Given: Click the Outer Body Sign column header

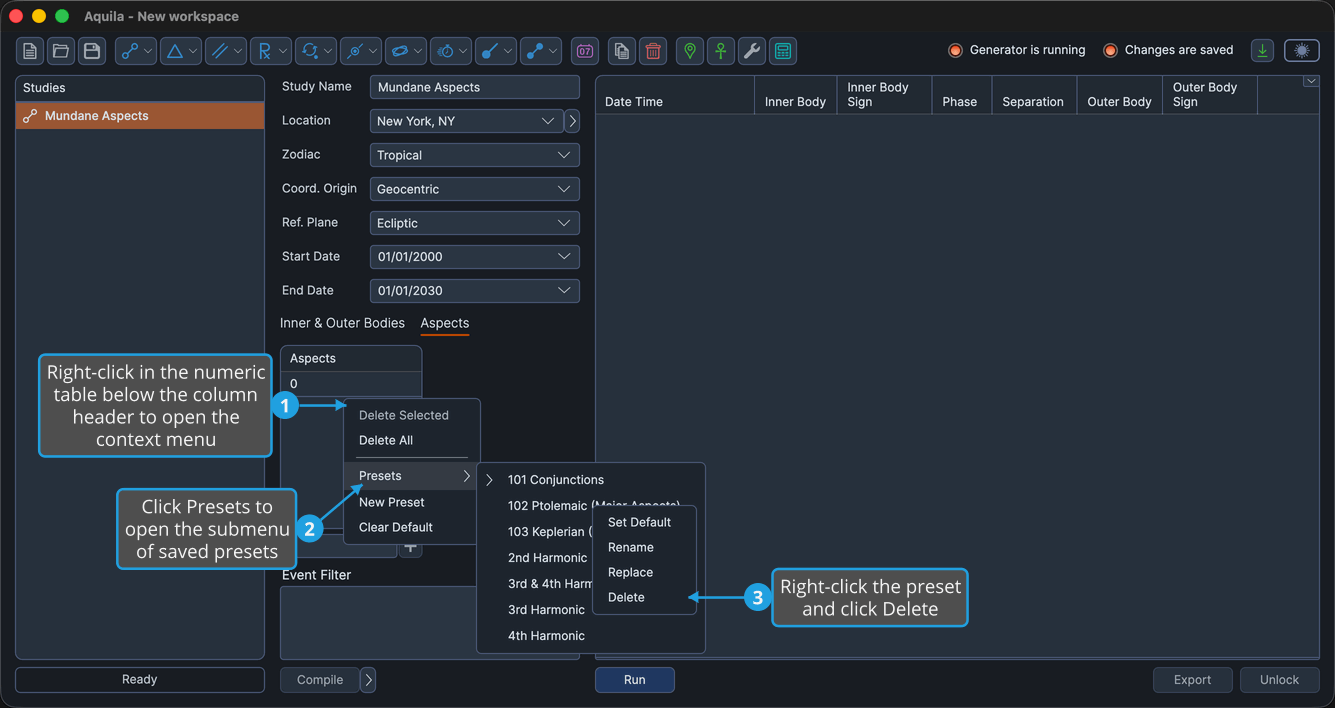Looking at the screenshot, I should pyautogui.click(x=1210, y=95).
